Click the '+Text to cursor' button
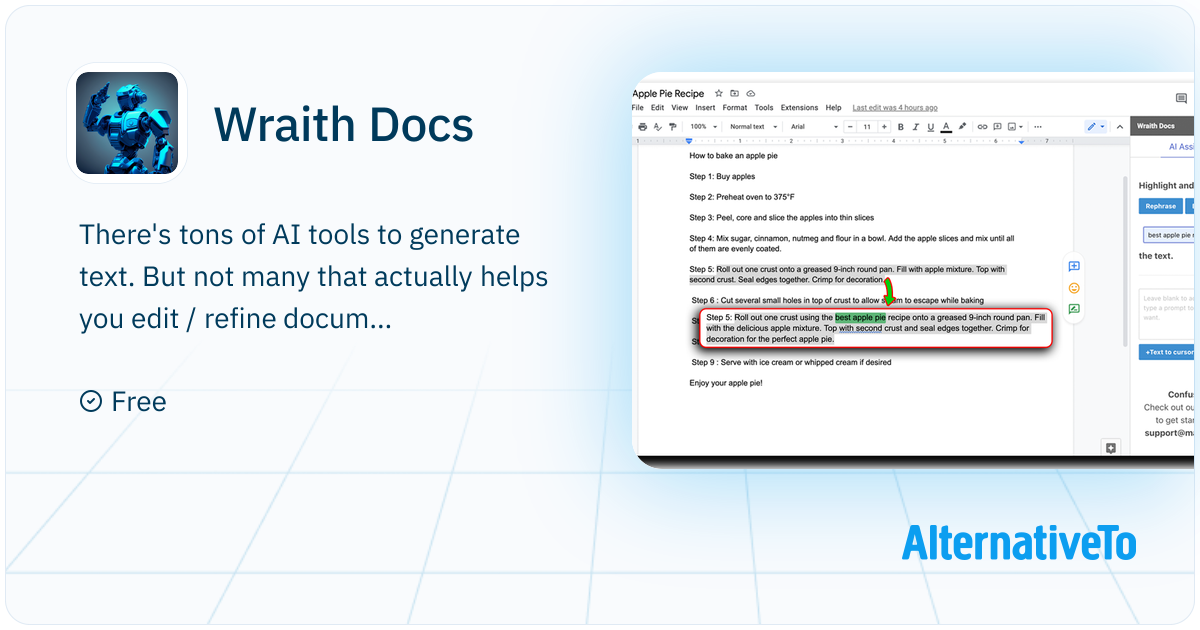The image size is (1200, 630). tap(1167, 352)
